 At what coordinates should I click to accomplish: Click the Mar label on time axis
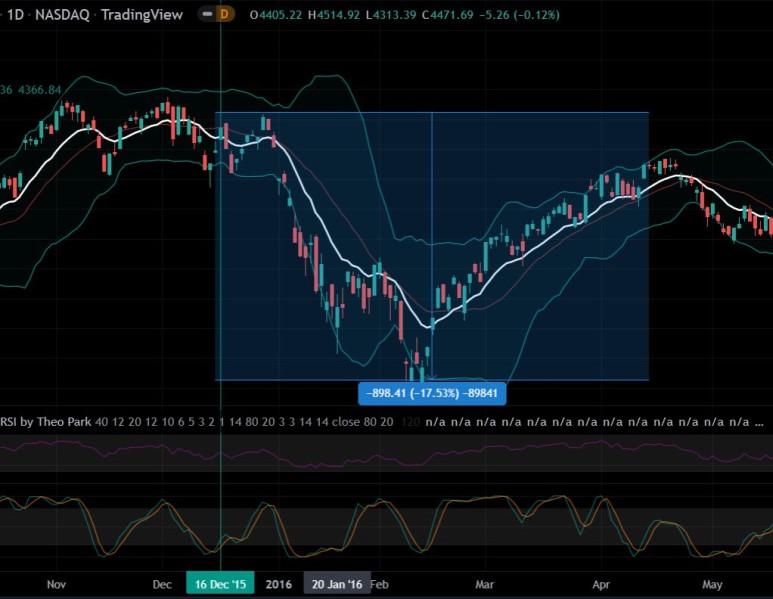tap(485, 584)
